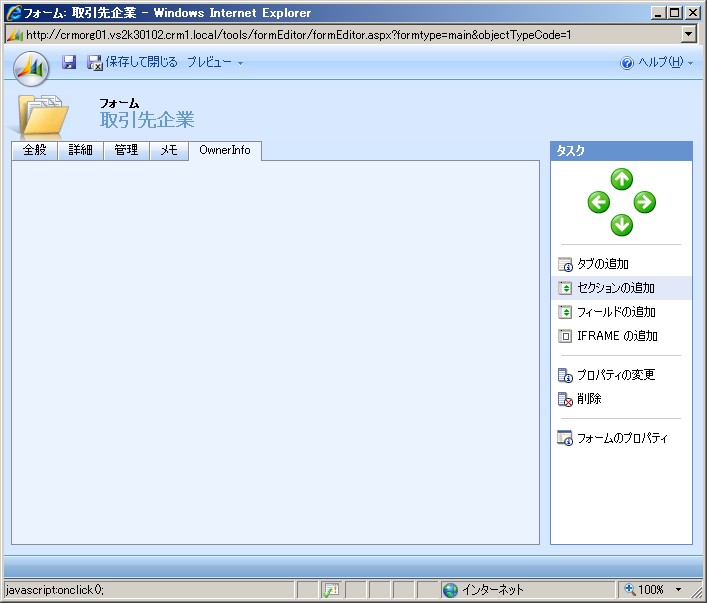Click the 削除 delete task link
Viewport: 707px width, 603px height.
point(589,399)
